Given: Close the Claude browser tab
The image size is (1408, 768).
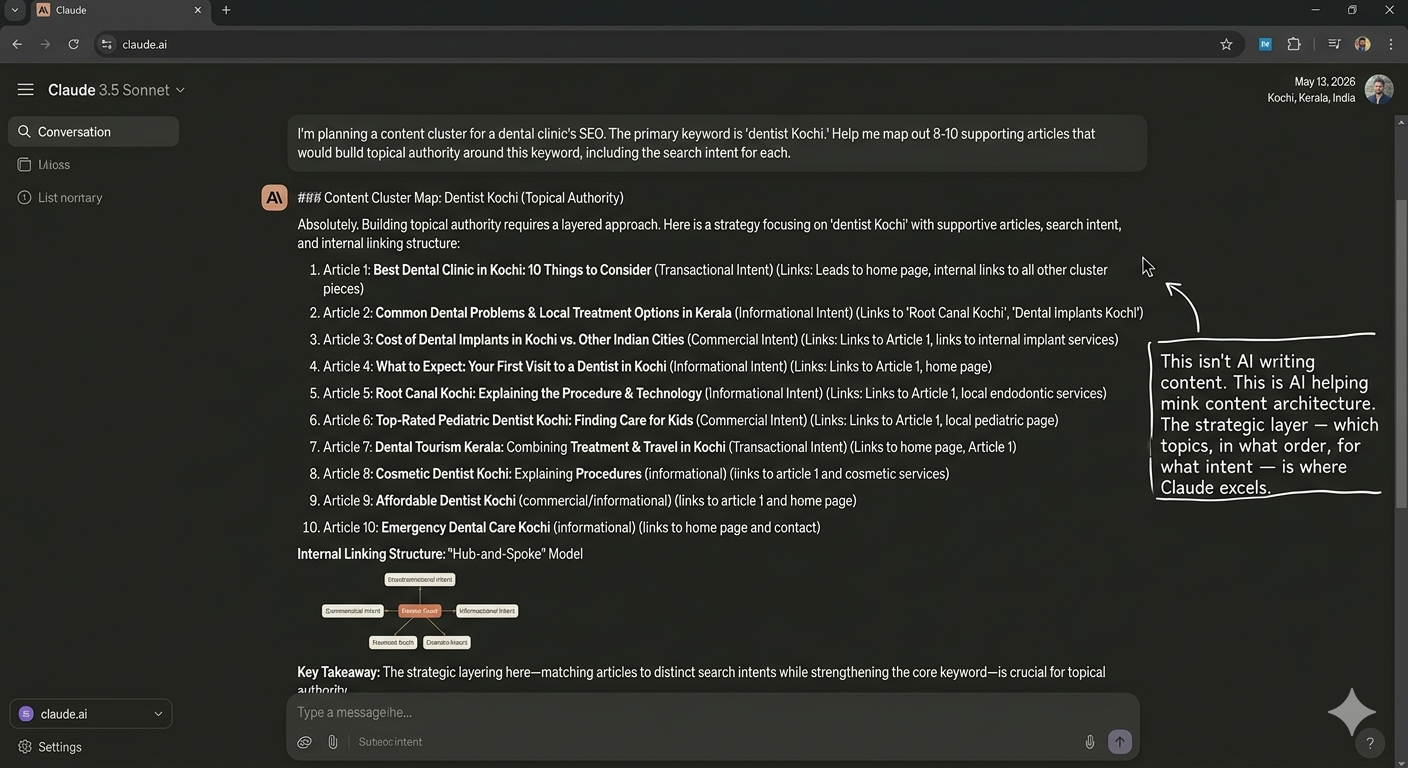Looking at the screenshot, I should point(197,10).
